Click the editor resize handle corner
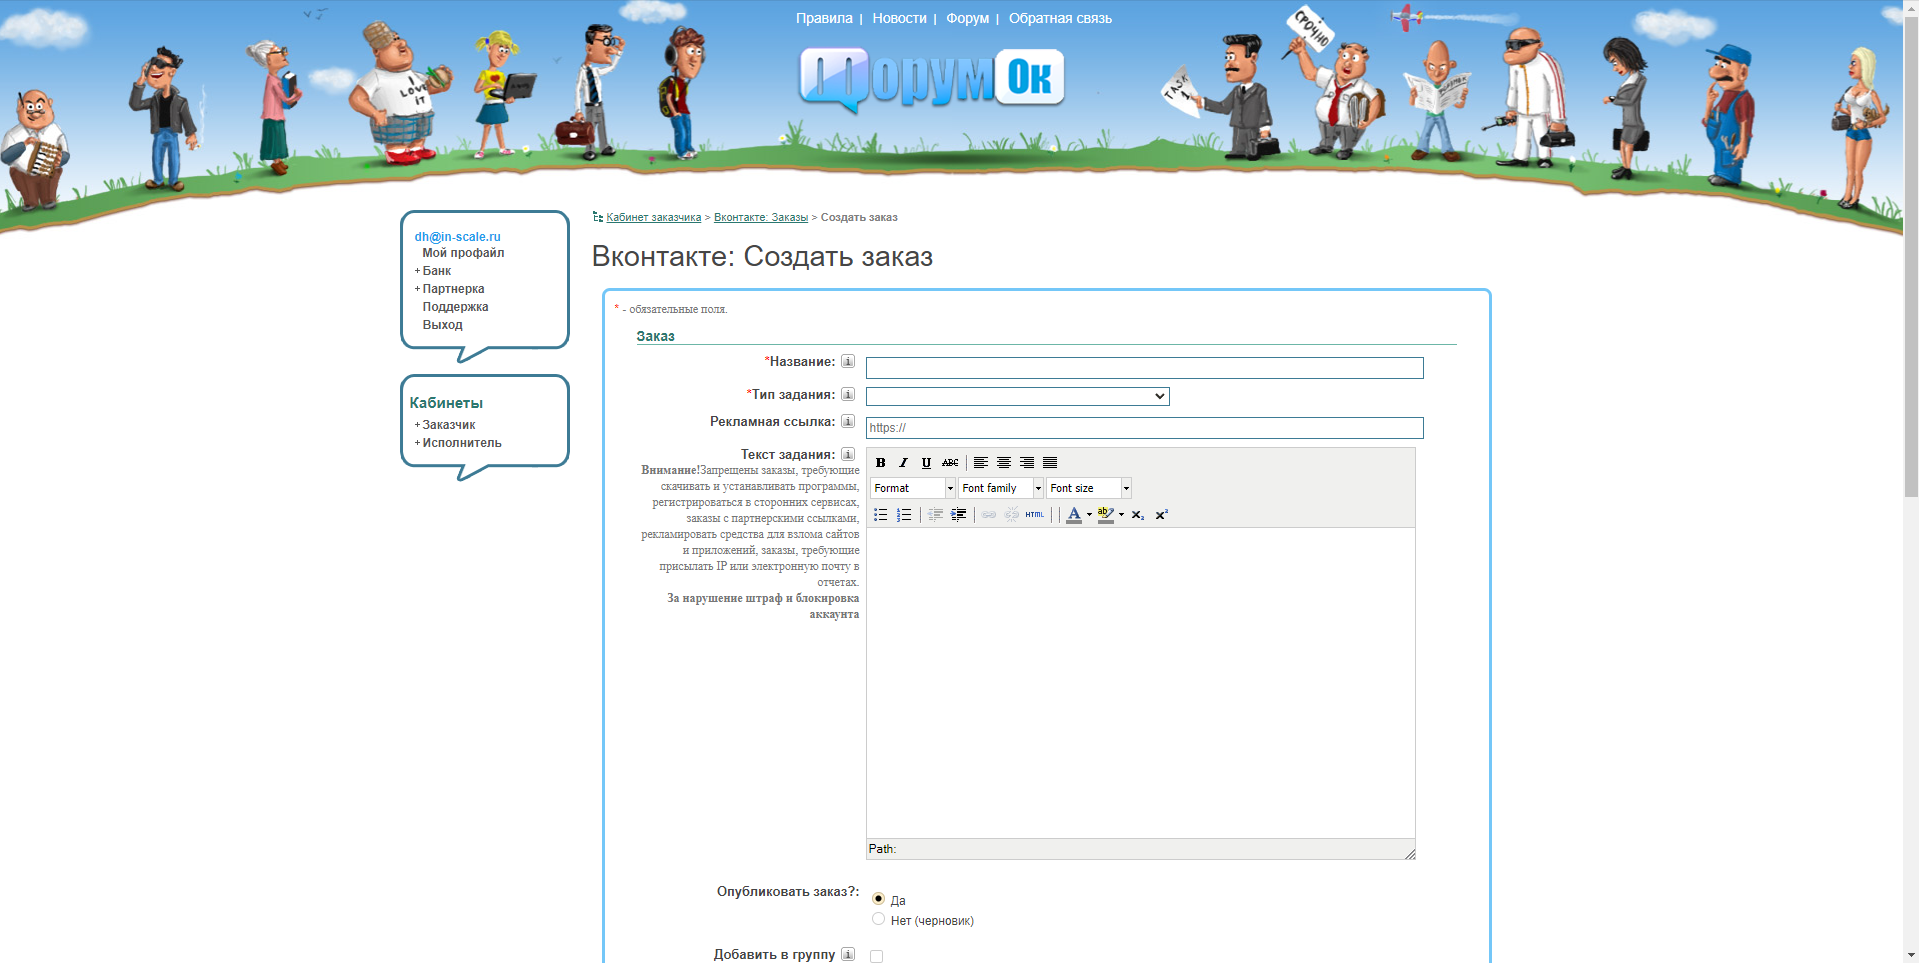1919x963 pixels. click(x=1409, y=853)
